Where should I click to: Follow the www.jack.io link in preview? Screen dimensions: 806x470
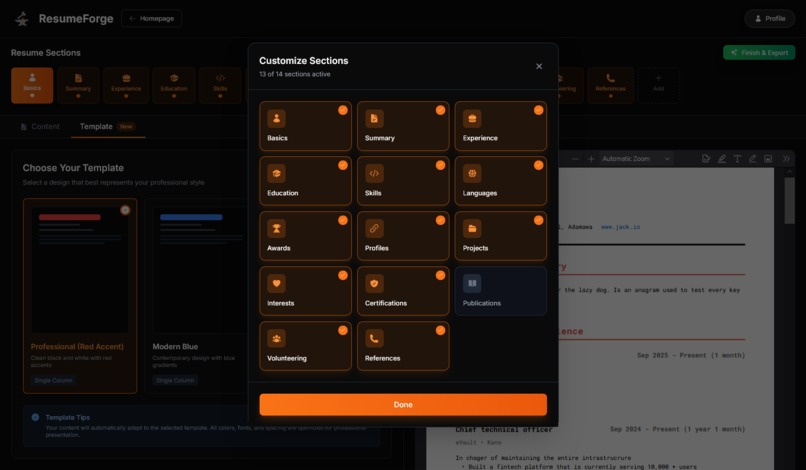coord(620,227)
